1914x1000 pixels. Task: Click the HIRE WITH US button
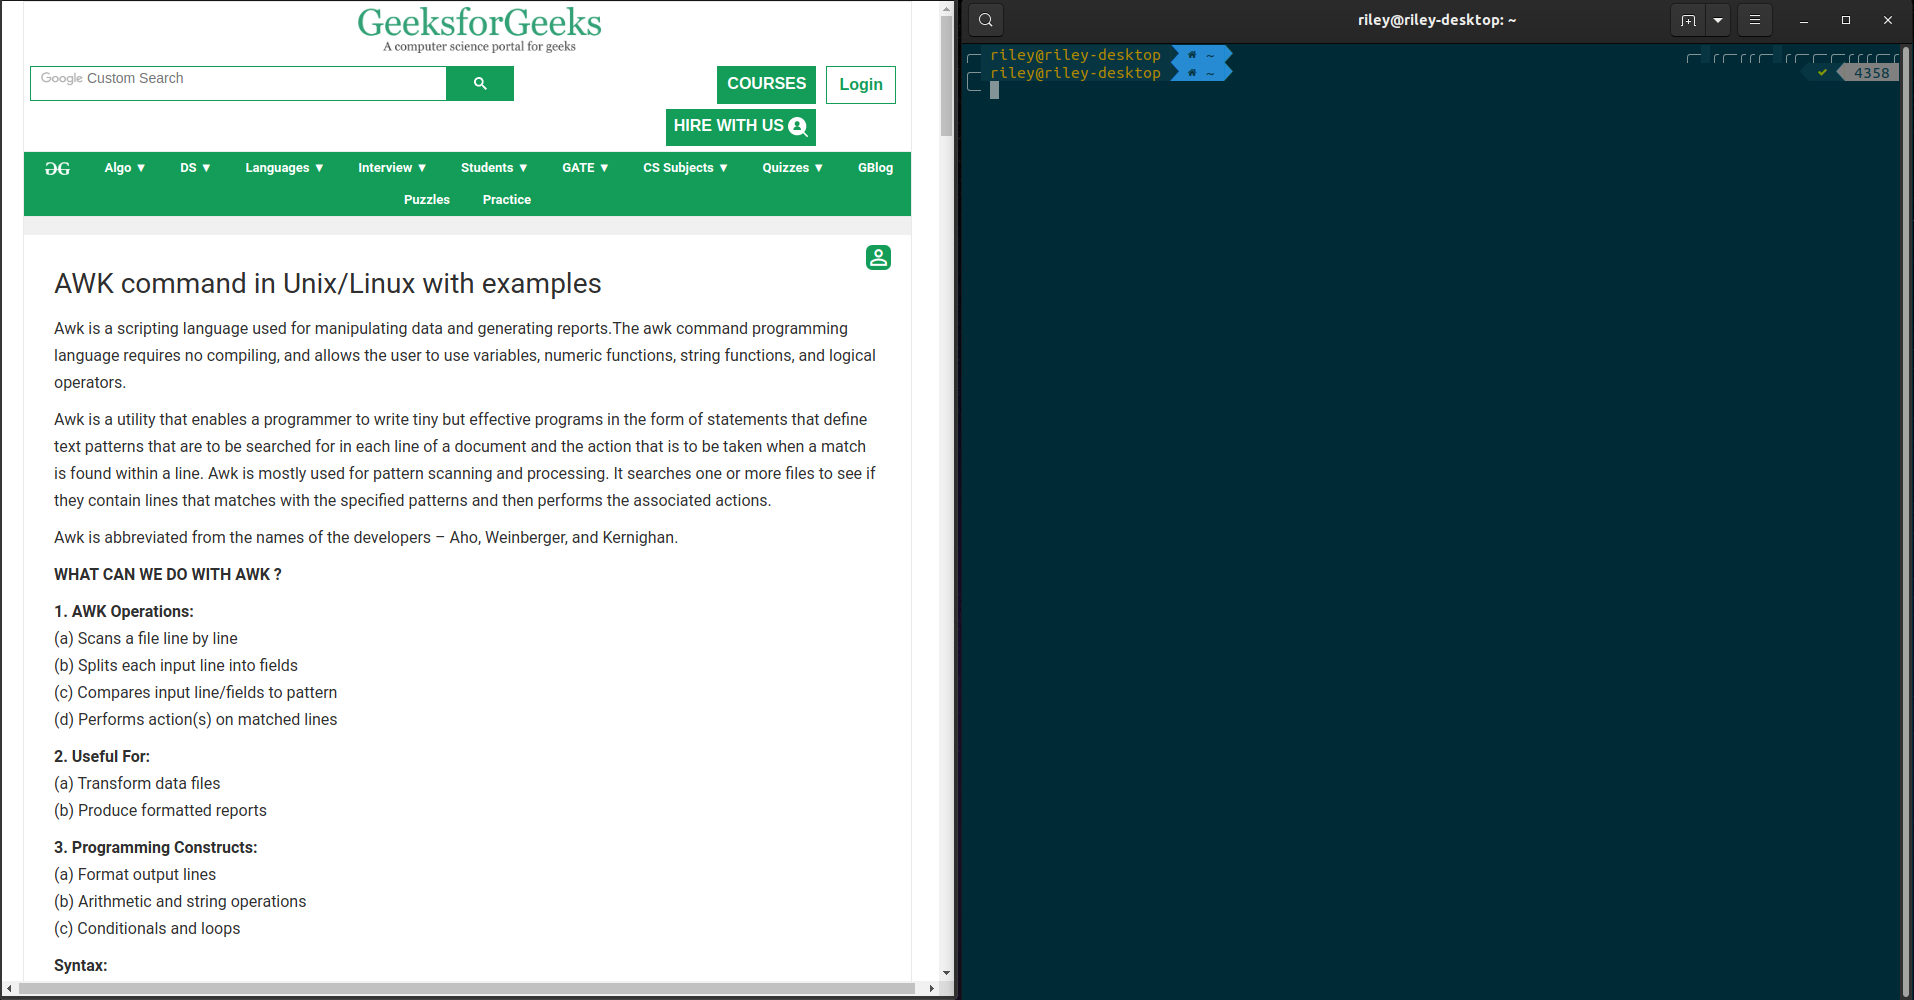point(740,126)
